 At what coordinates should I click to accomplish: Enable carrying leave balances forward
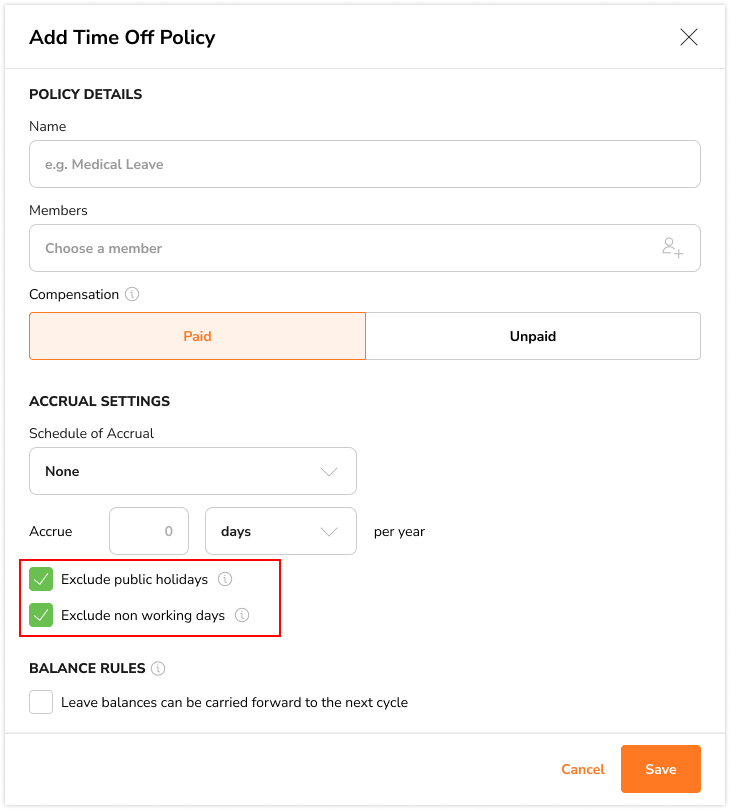(x=41, y=702)
